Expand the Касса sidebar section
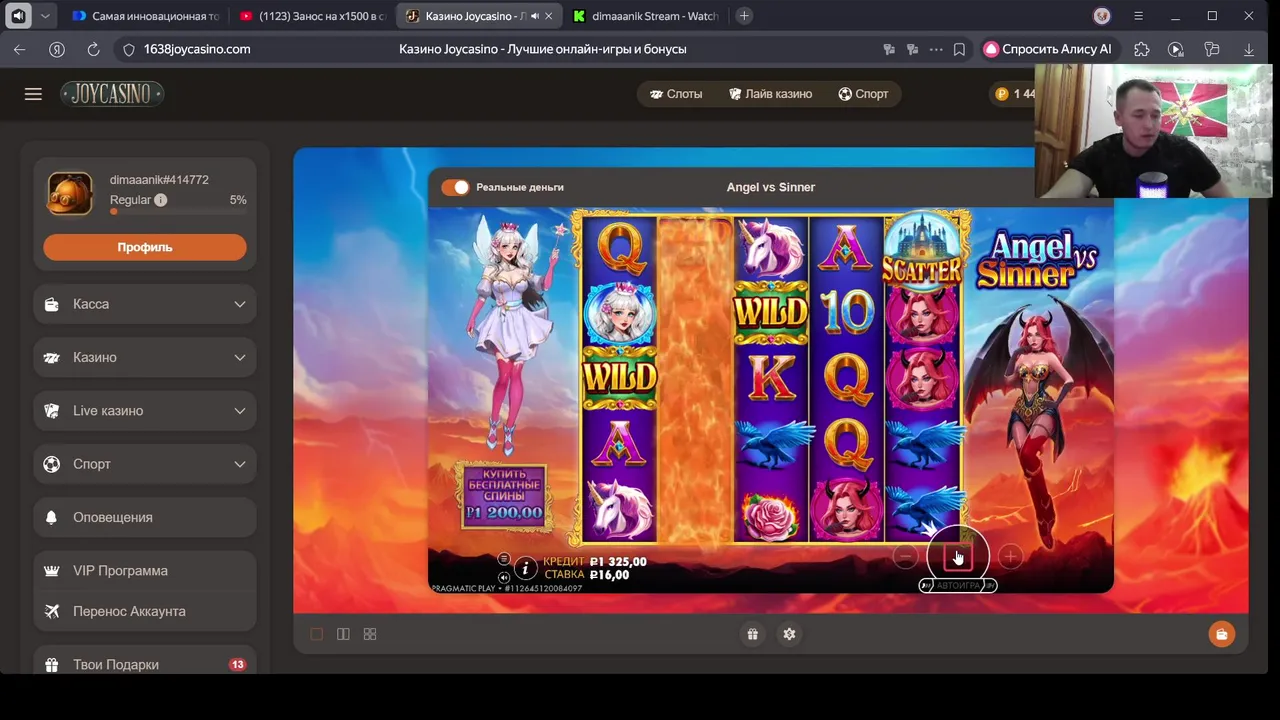 tap(145, 304)
